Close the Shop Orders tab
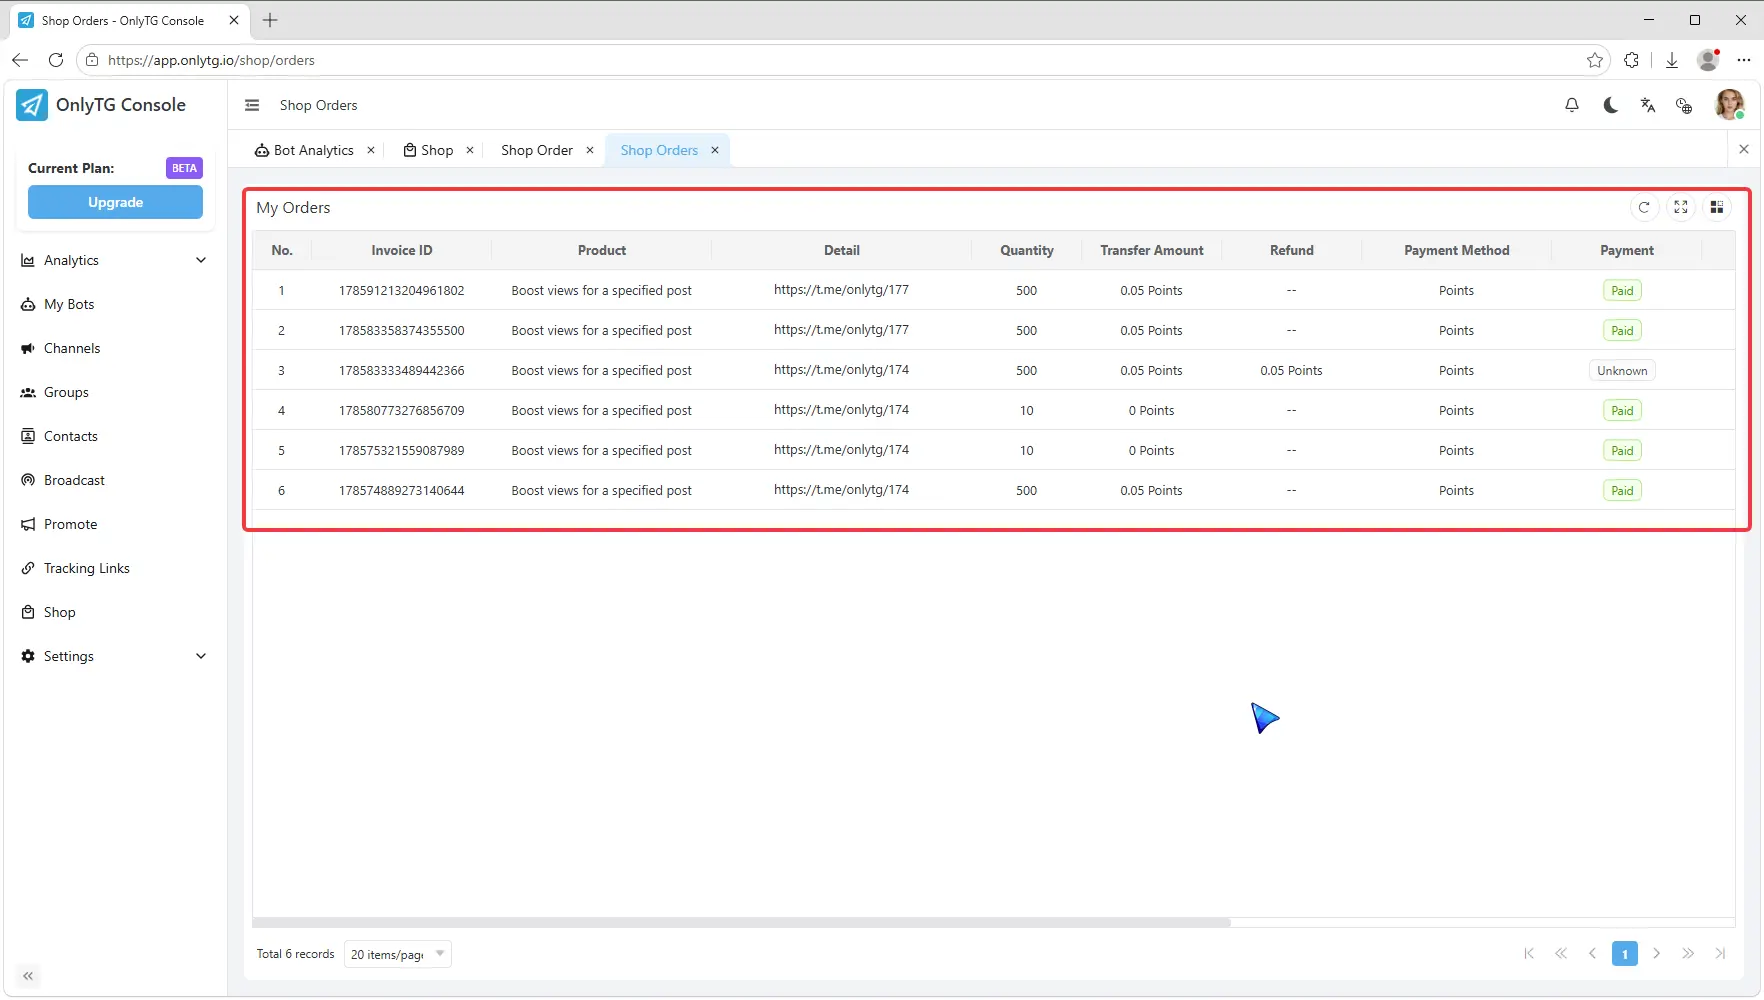 [715, 150]
